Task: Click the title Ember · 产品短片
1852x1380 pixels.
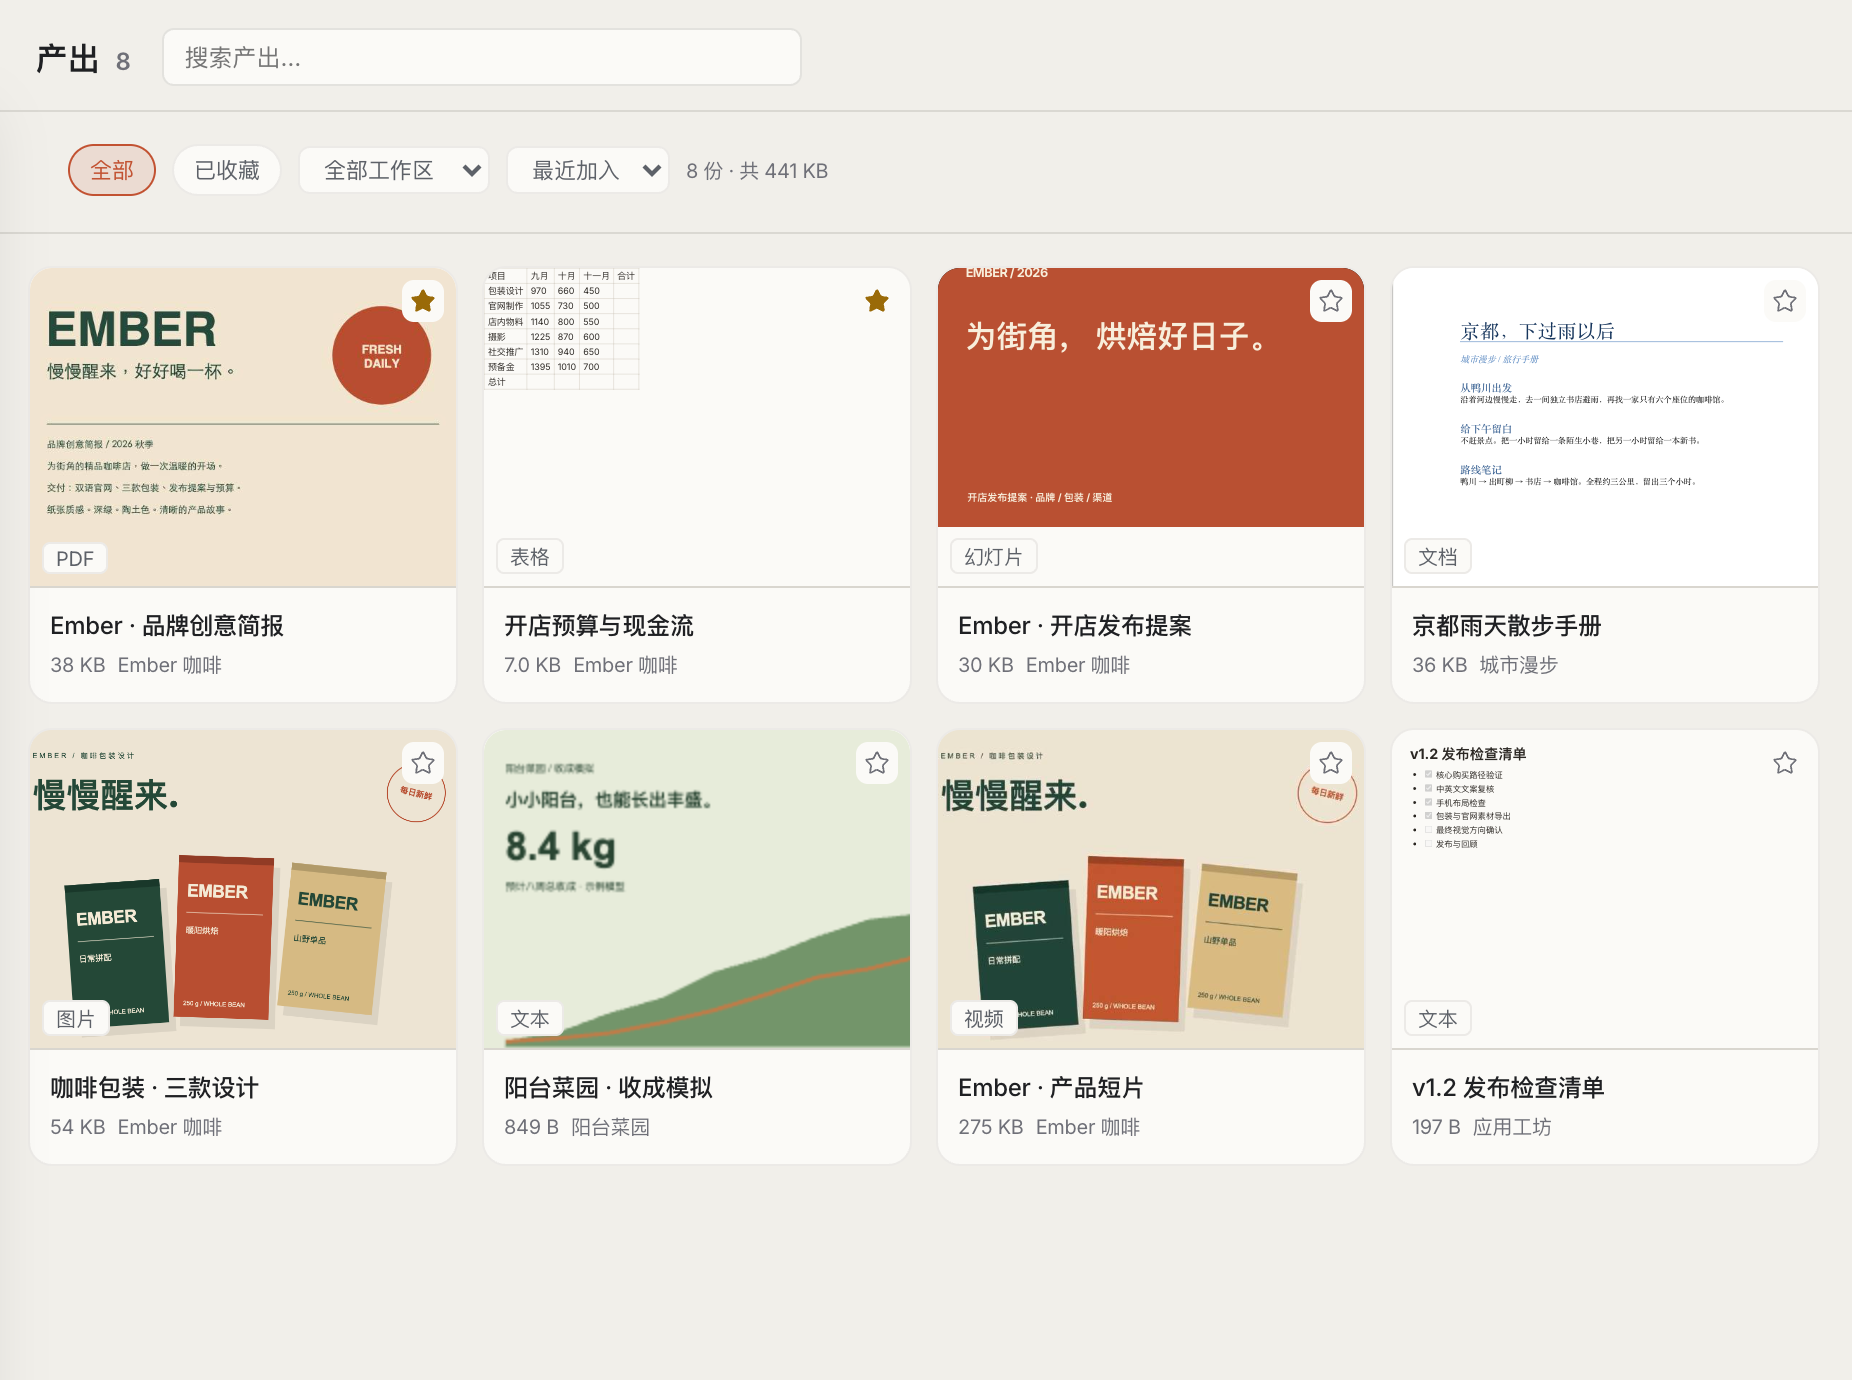Action: [x=1051, y=1088]
